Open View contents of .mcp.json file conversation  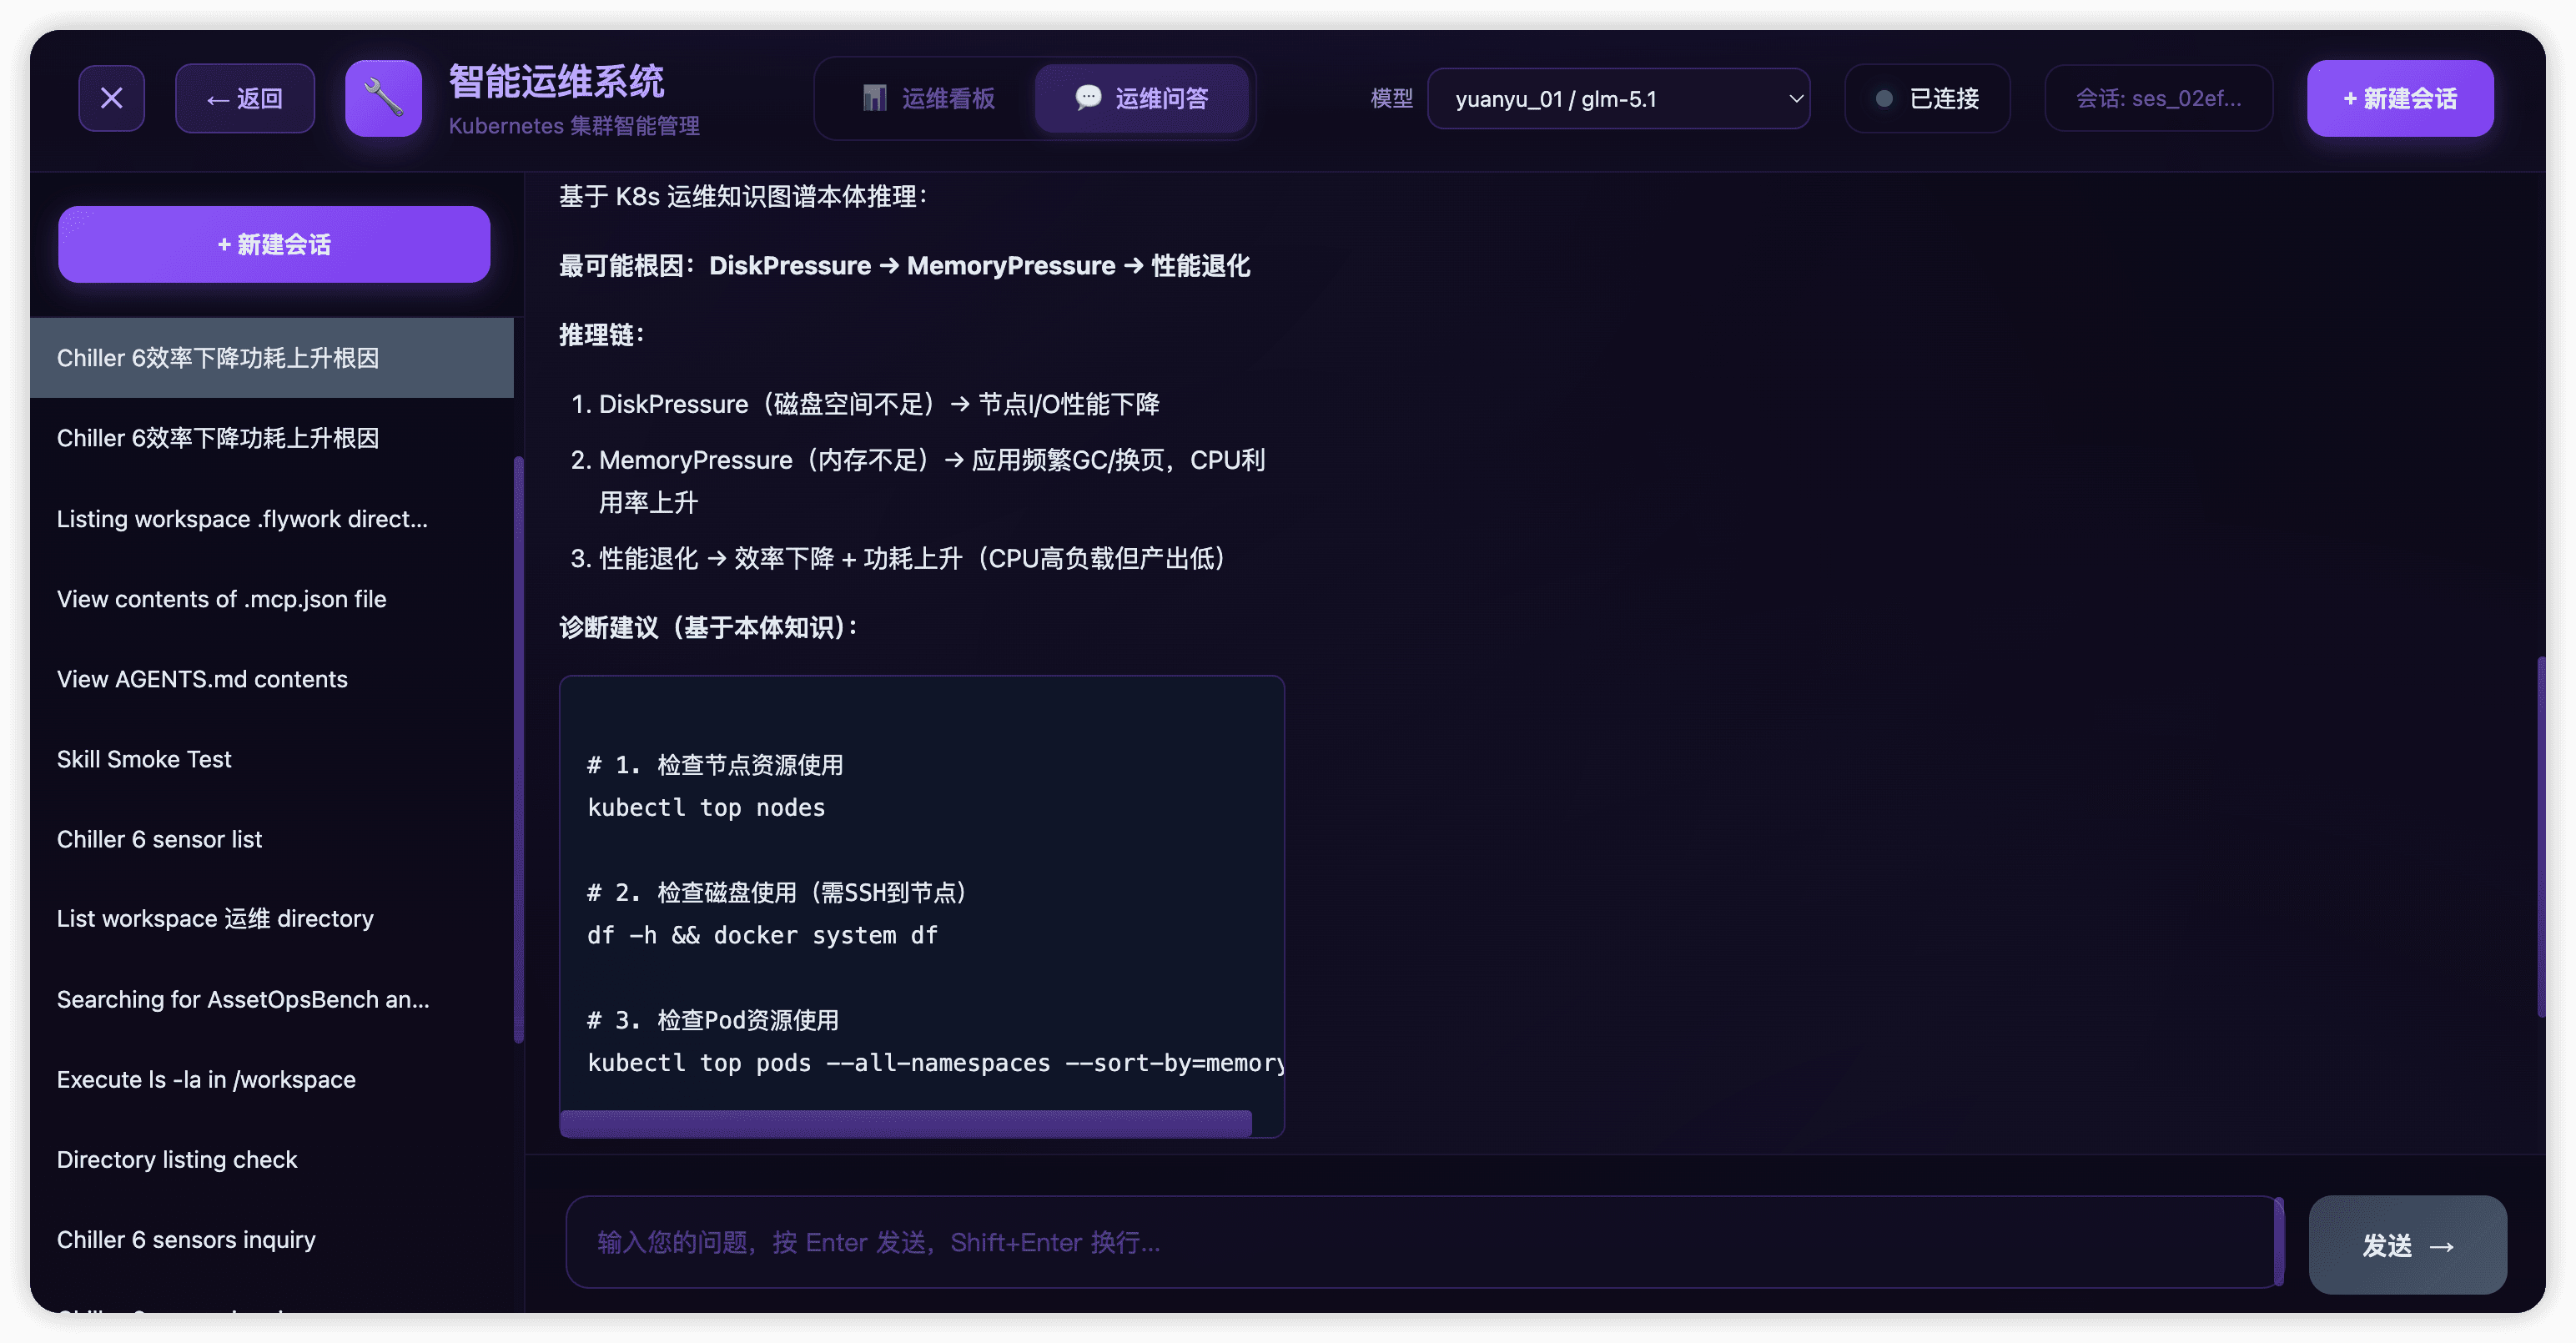tap(272, 598)
